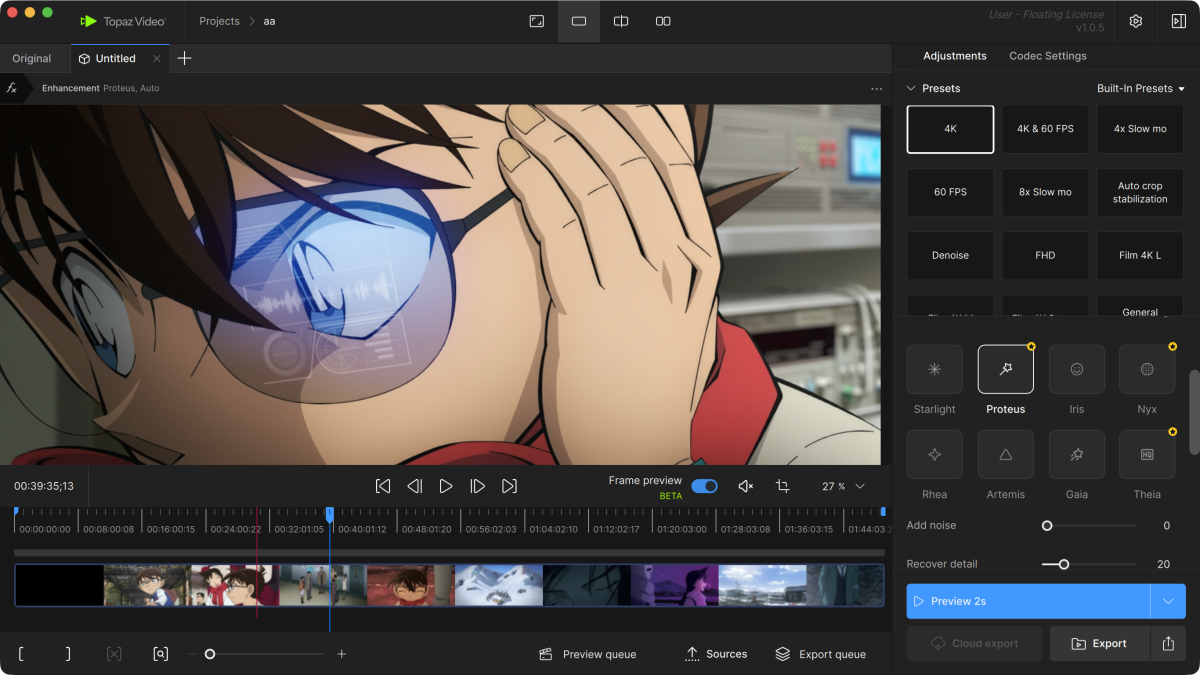Pick the Theia model icon
Screen dimensions: 1200x675
(x=1146, y=455)
